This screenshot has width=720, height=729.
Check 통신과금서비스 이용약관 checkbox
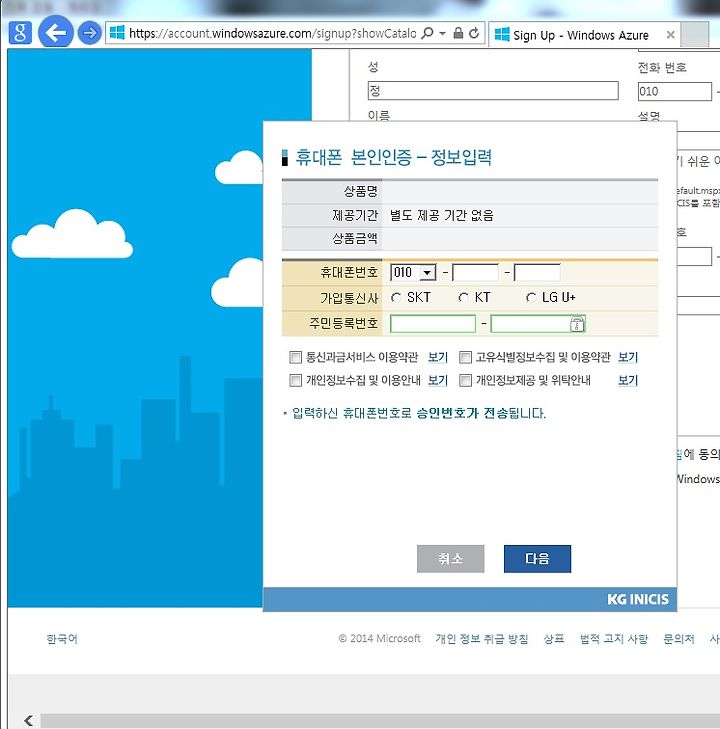click(296, 357)
